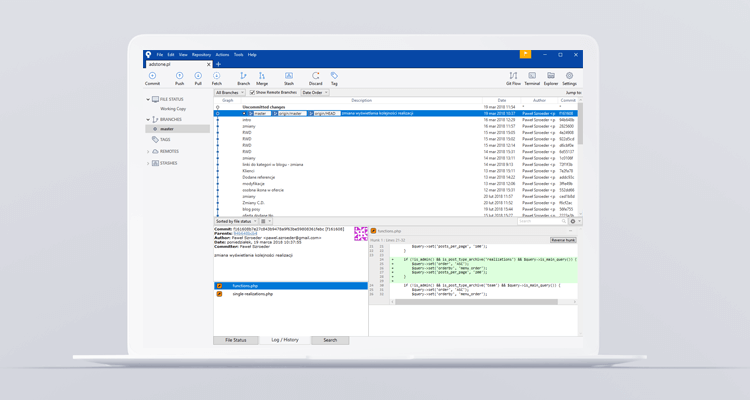Open Explorer from the toolbar
The height and width of the screenshot is (400, 750).
(x=551, y=78)
